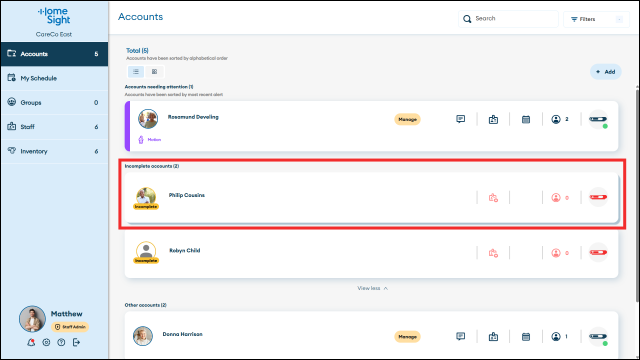This screenshot has height=360, width=640.
Task: Click device status icon for Rosamund Develing
Action: [x=598, y=120]
